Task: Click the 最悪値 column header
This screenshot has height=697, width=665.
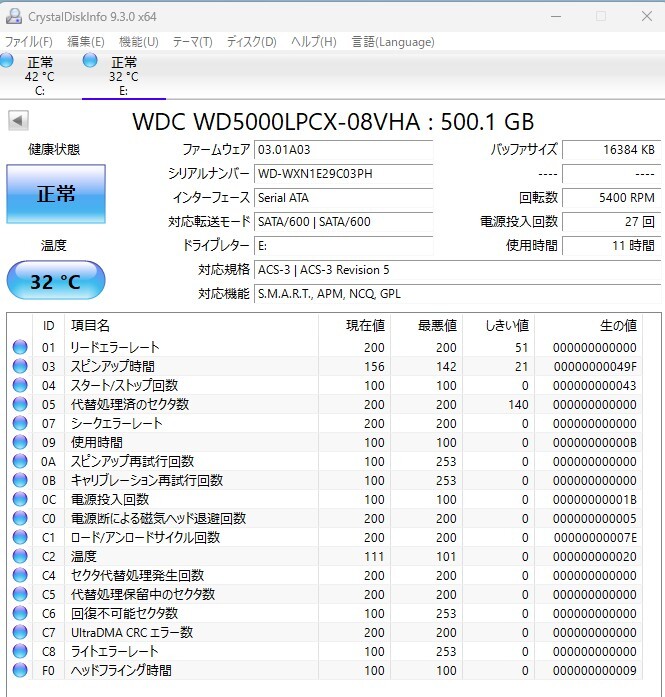Action: pos(426,326)
